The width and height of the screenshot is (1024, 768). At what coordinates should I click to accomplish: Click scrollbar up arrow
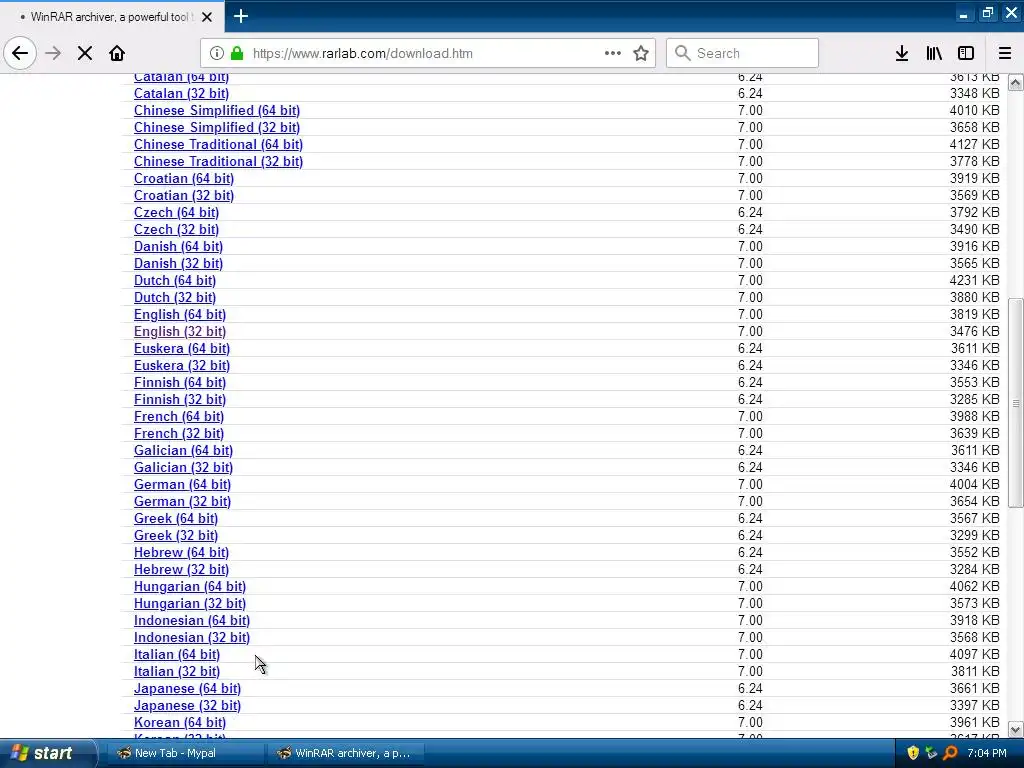coord(1016,83)
